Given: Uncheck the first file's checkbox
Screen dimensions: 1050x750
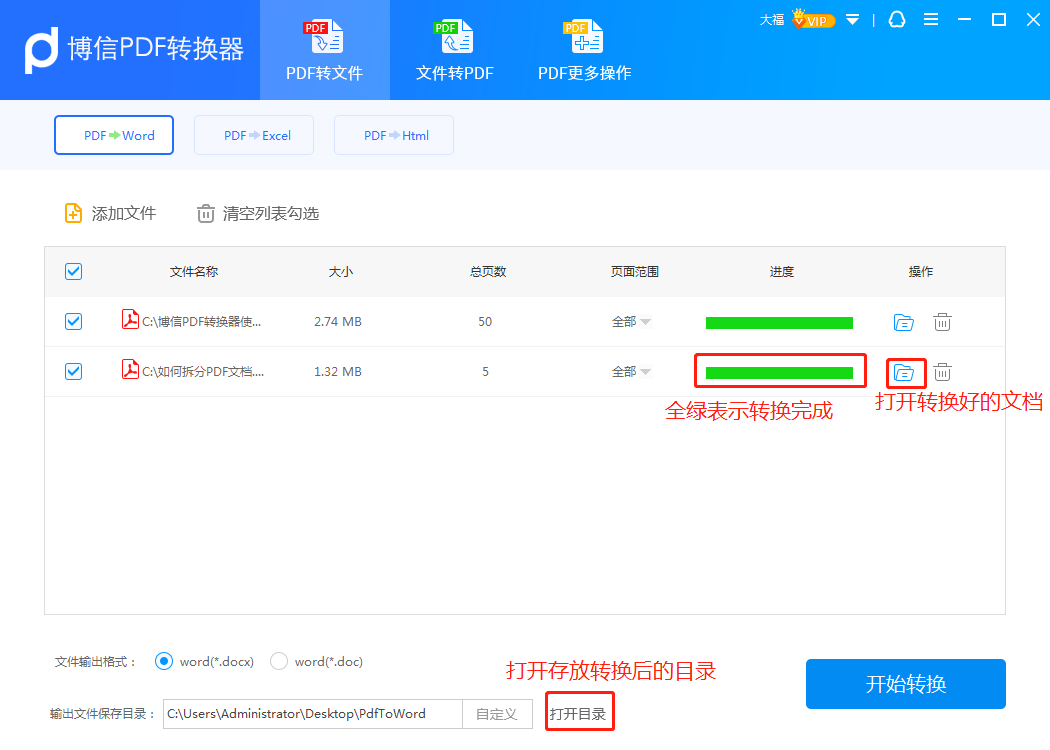Looking at the screenshot, I should 73,322.
